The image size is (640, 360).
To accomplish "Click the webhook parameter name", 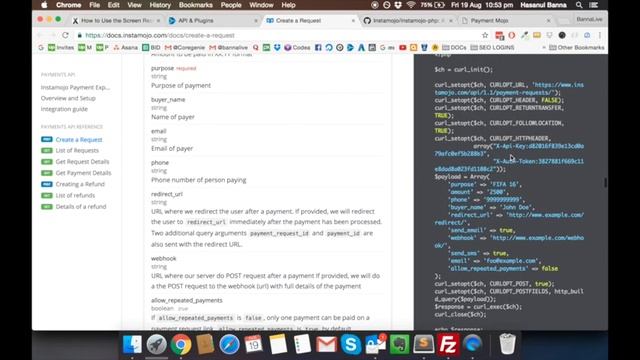I will point(164,258).
